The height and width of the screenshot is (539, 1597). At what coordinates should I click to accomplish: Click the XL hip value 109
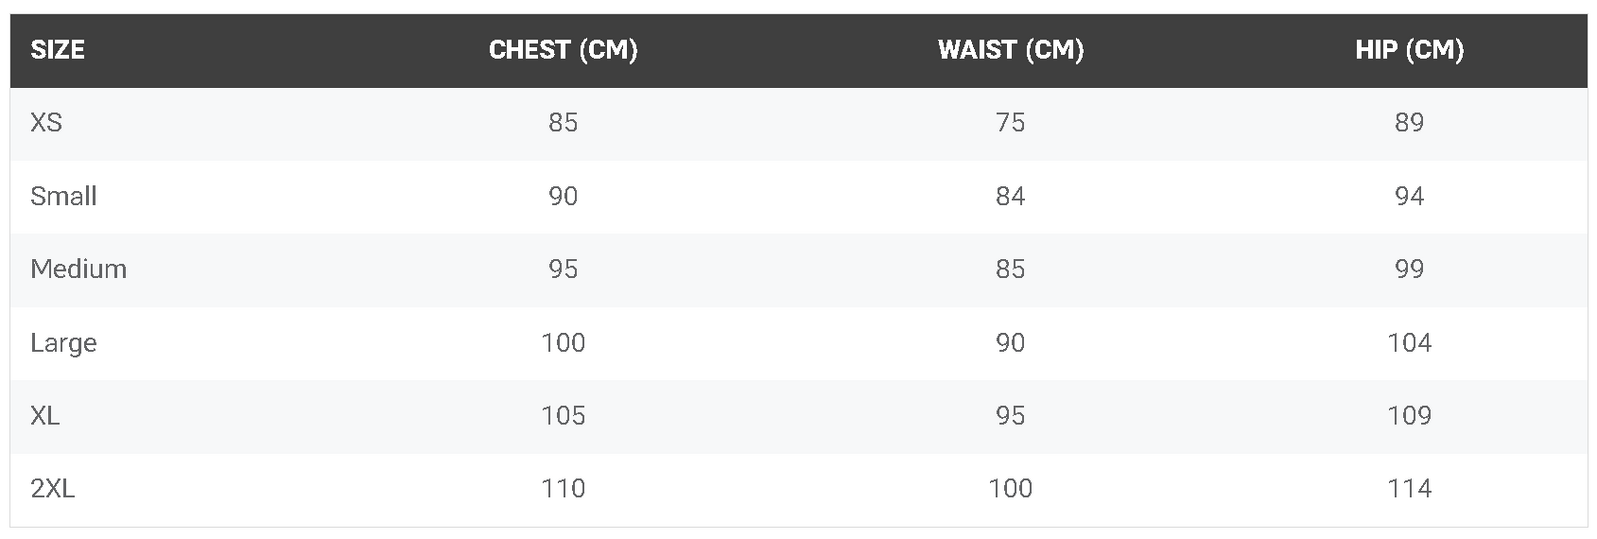pyautogui.click(x=1409, y=416)
